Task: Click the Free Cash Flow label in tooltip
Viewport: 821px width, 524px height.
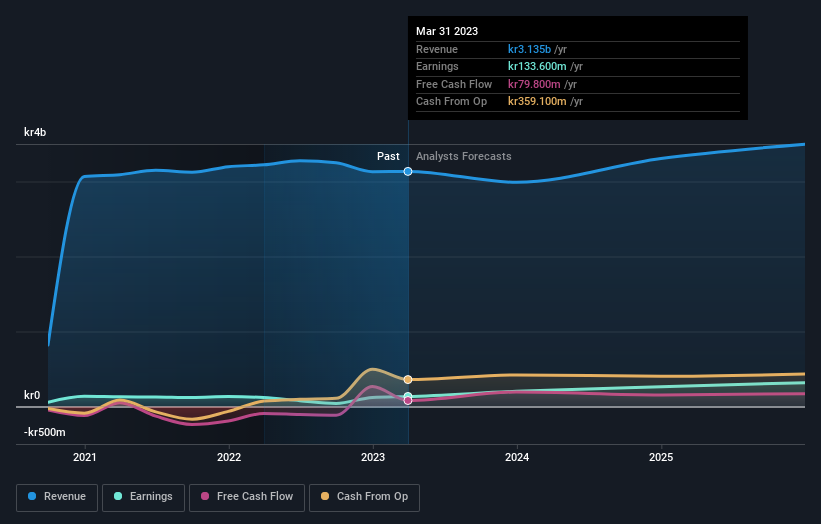Action: [454, 84]
